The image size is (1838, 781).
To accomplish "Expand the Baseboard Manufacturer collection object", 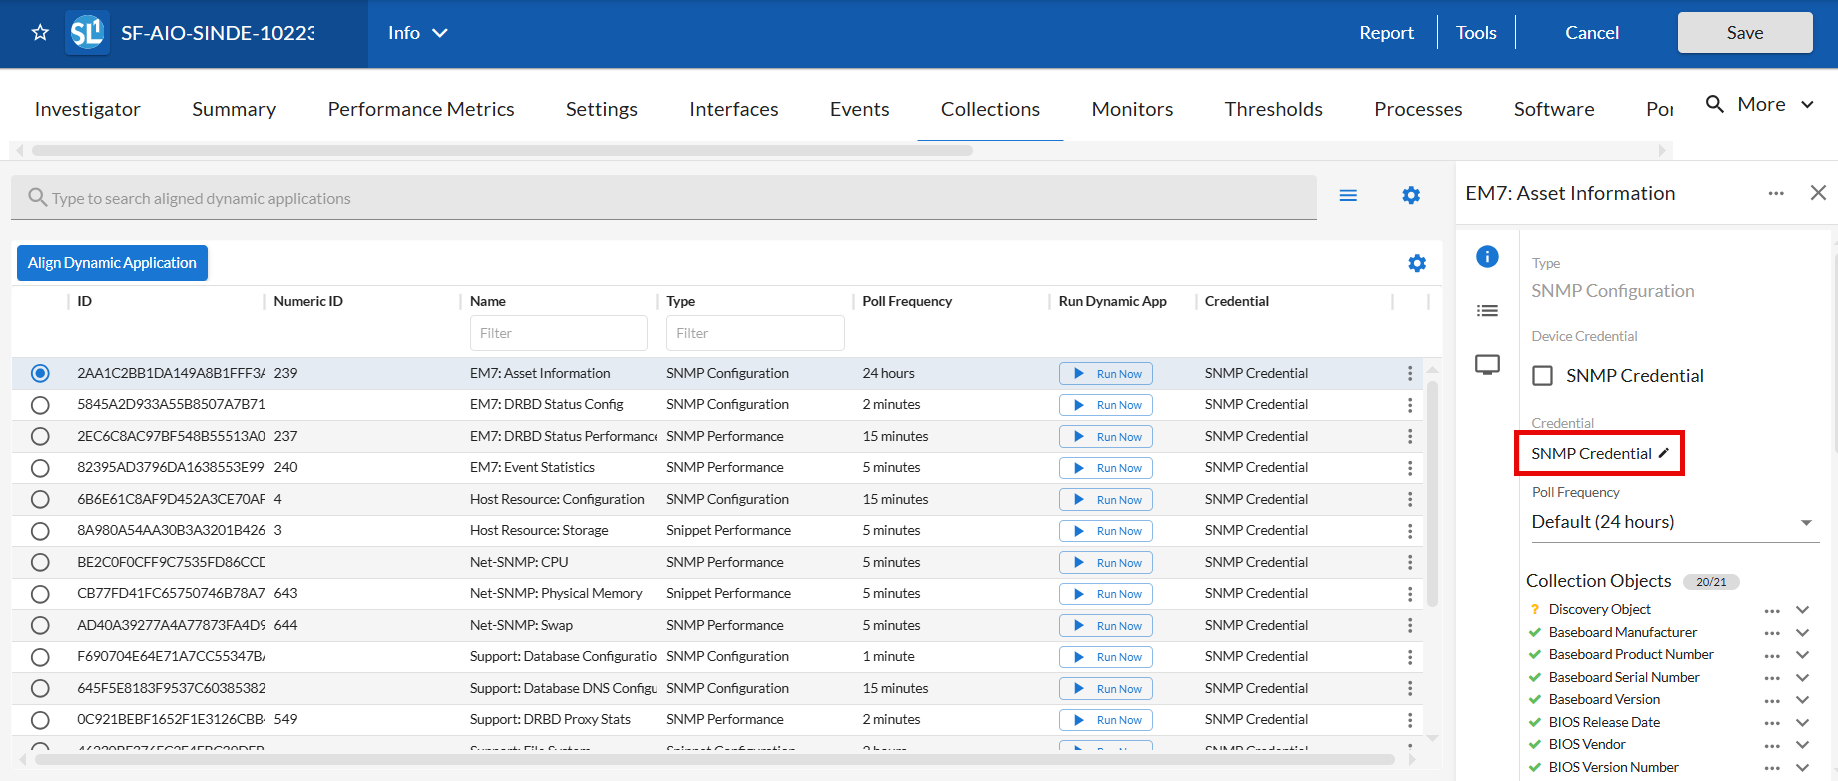I will [1802, 633].
